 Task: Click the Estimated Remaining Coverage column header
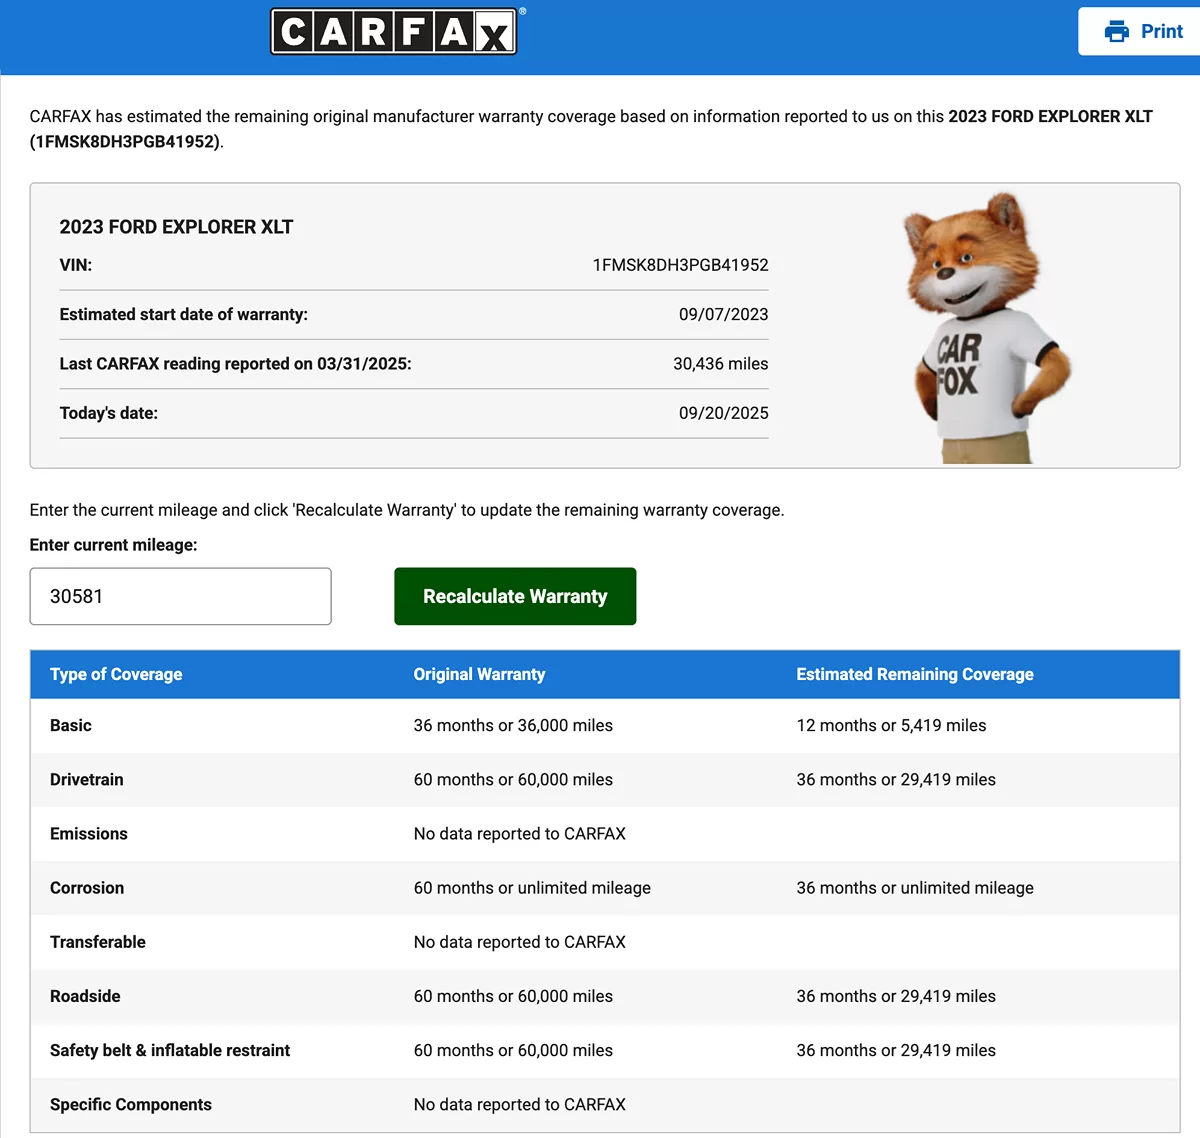coord(914,675)
